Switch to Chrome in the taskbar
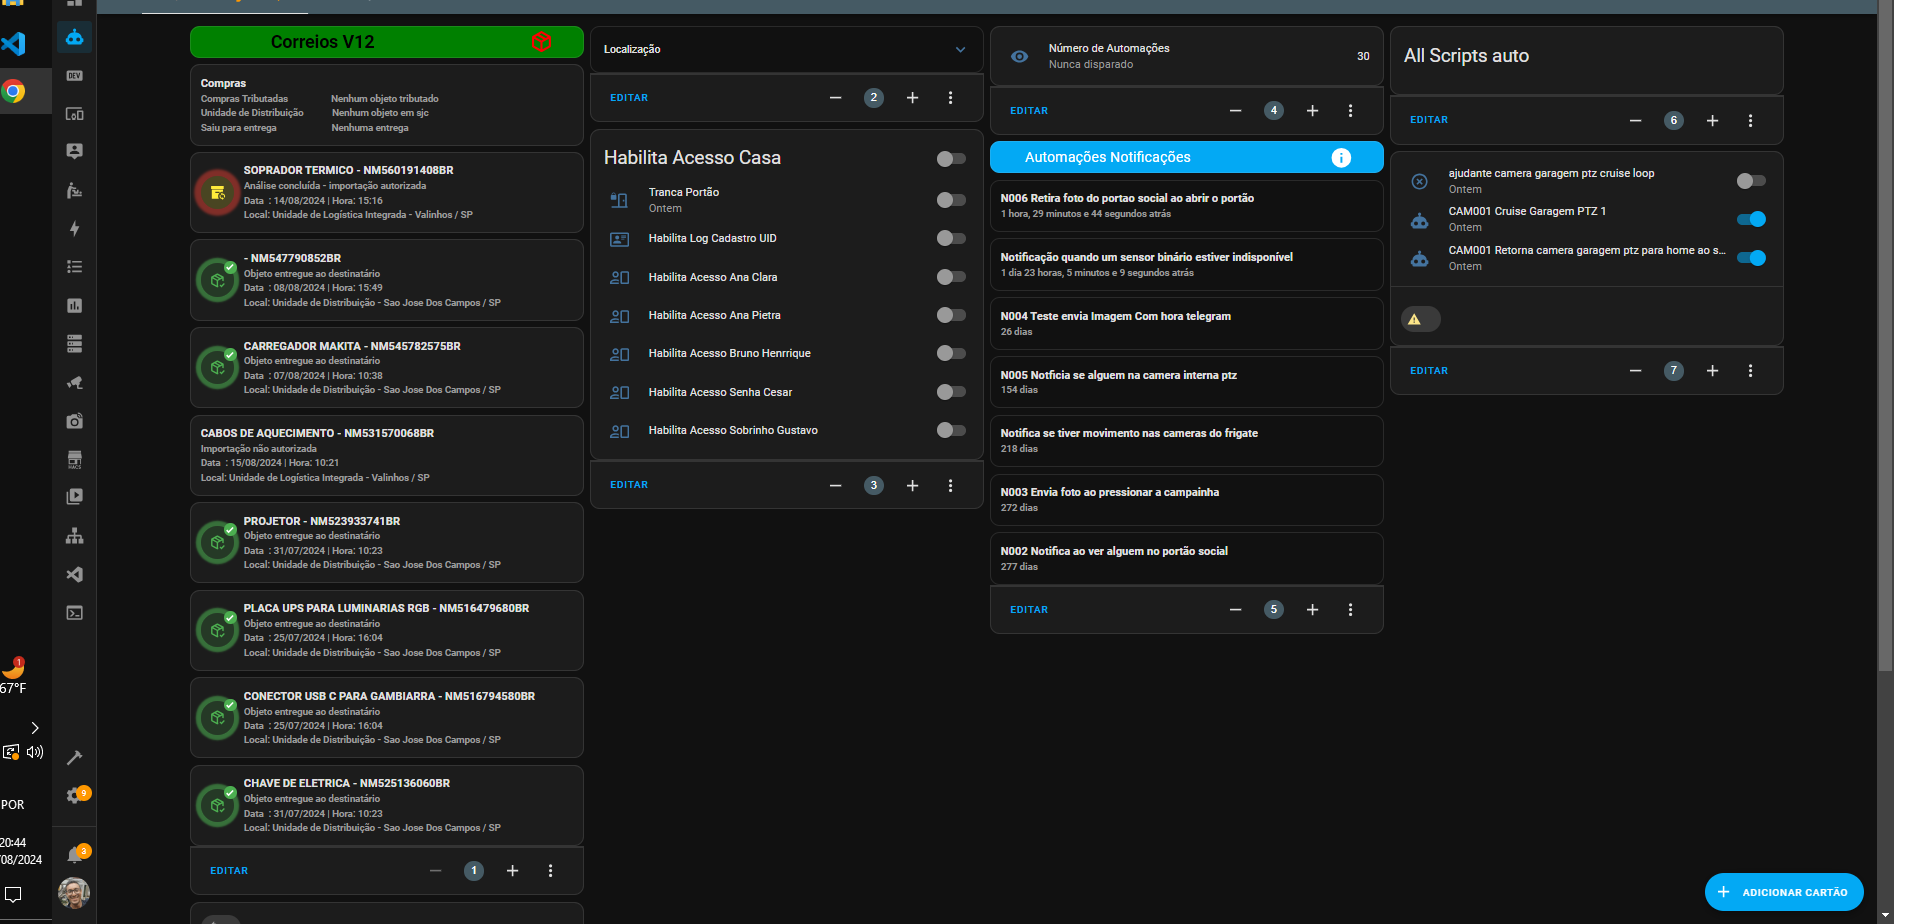This screenshot has height=924, width=1920. click(x=13, y=92)
